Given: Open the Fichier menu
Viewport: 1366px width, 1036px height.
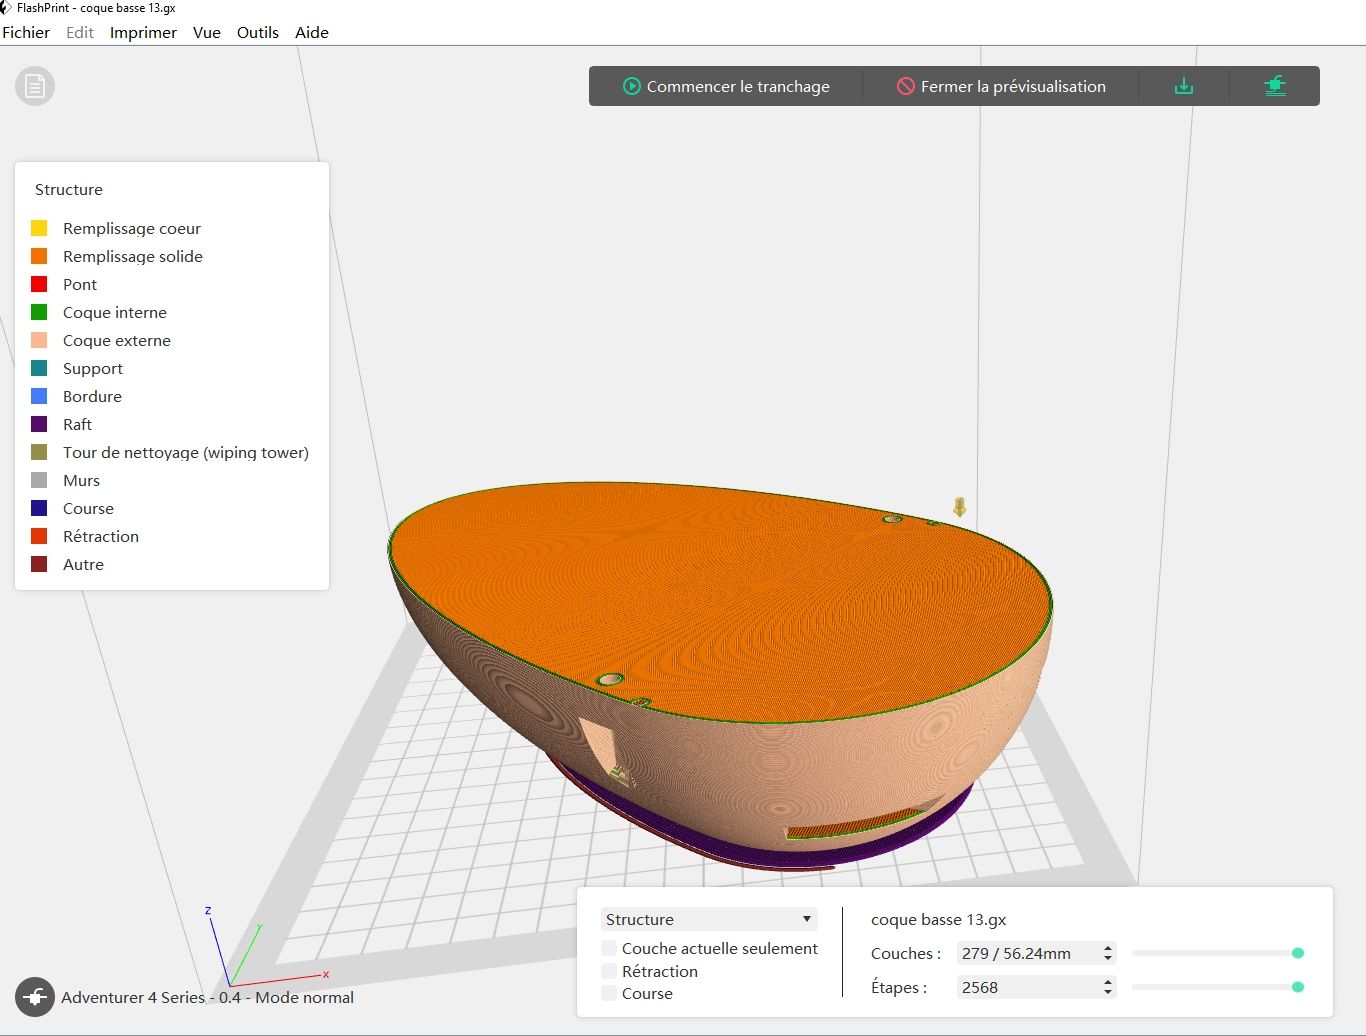Looking at the screenshot, I should pos(26,32).
